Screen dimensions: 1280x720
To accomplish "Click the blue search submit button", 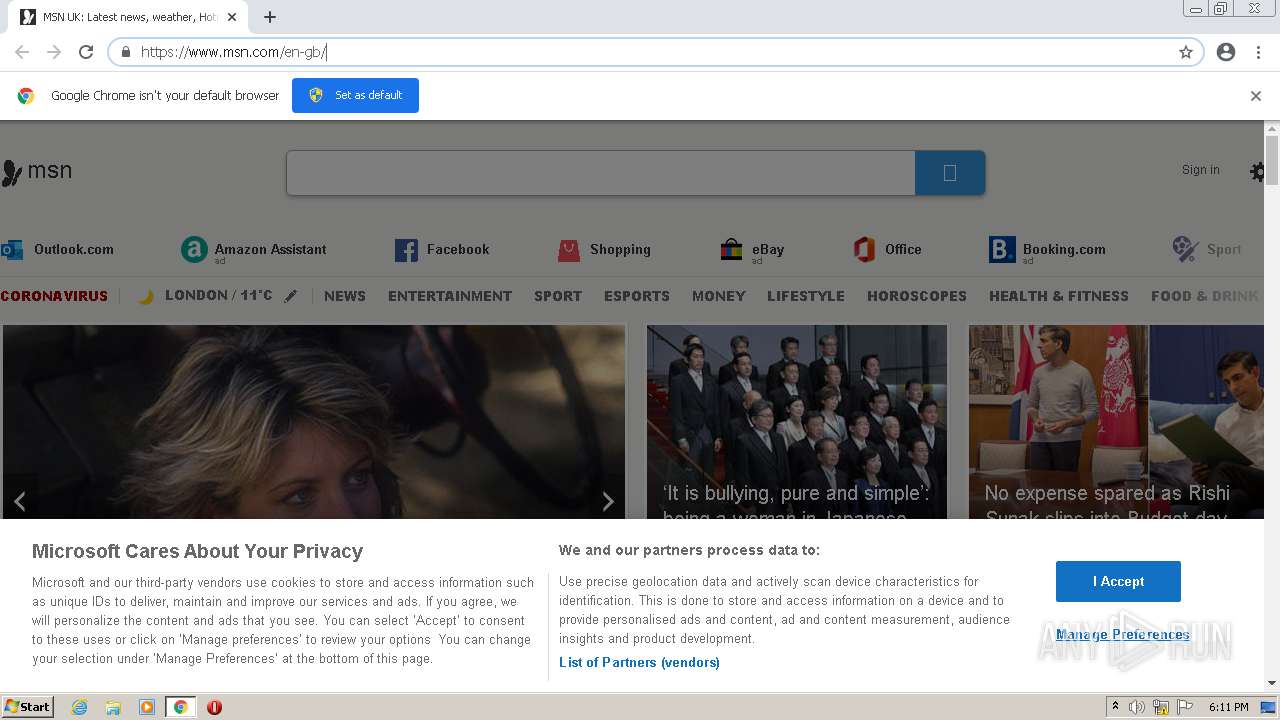I will click(x=950, y=173).
